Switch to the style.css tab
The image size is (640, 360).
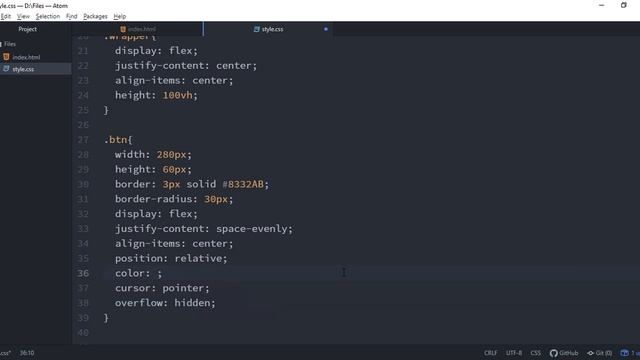268,29
